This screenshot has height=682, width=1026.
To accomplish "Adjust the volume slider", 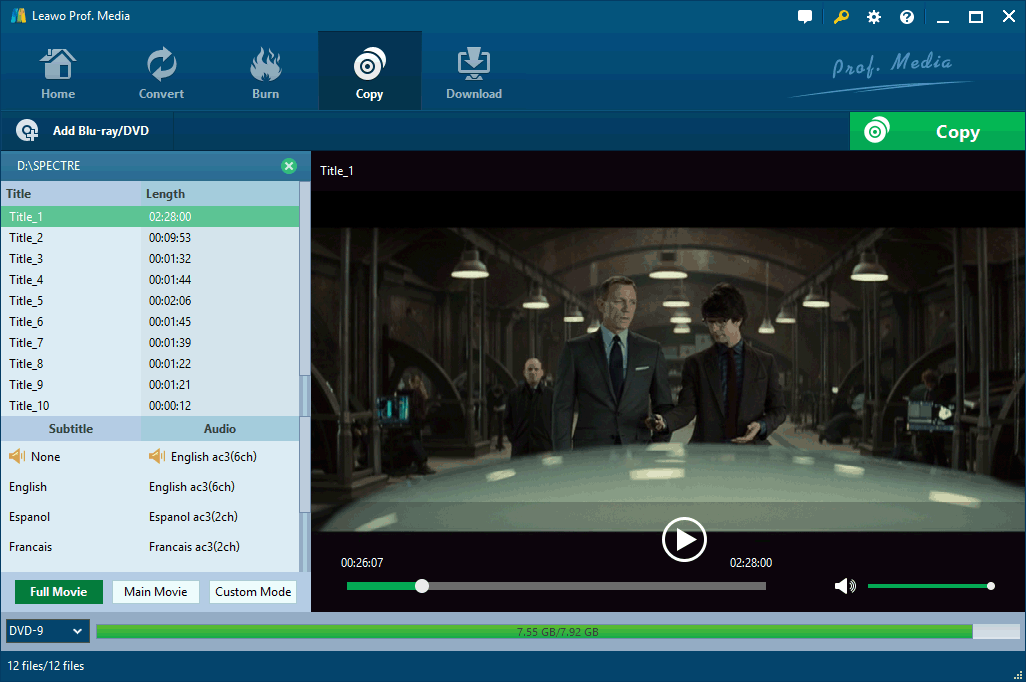I will (929, 586).
